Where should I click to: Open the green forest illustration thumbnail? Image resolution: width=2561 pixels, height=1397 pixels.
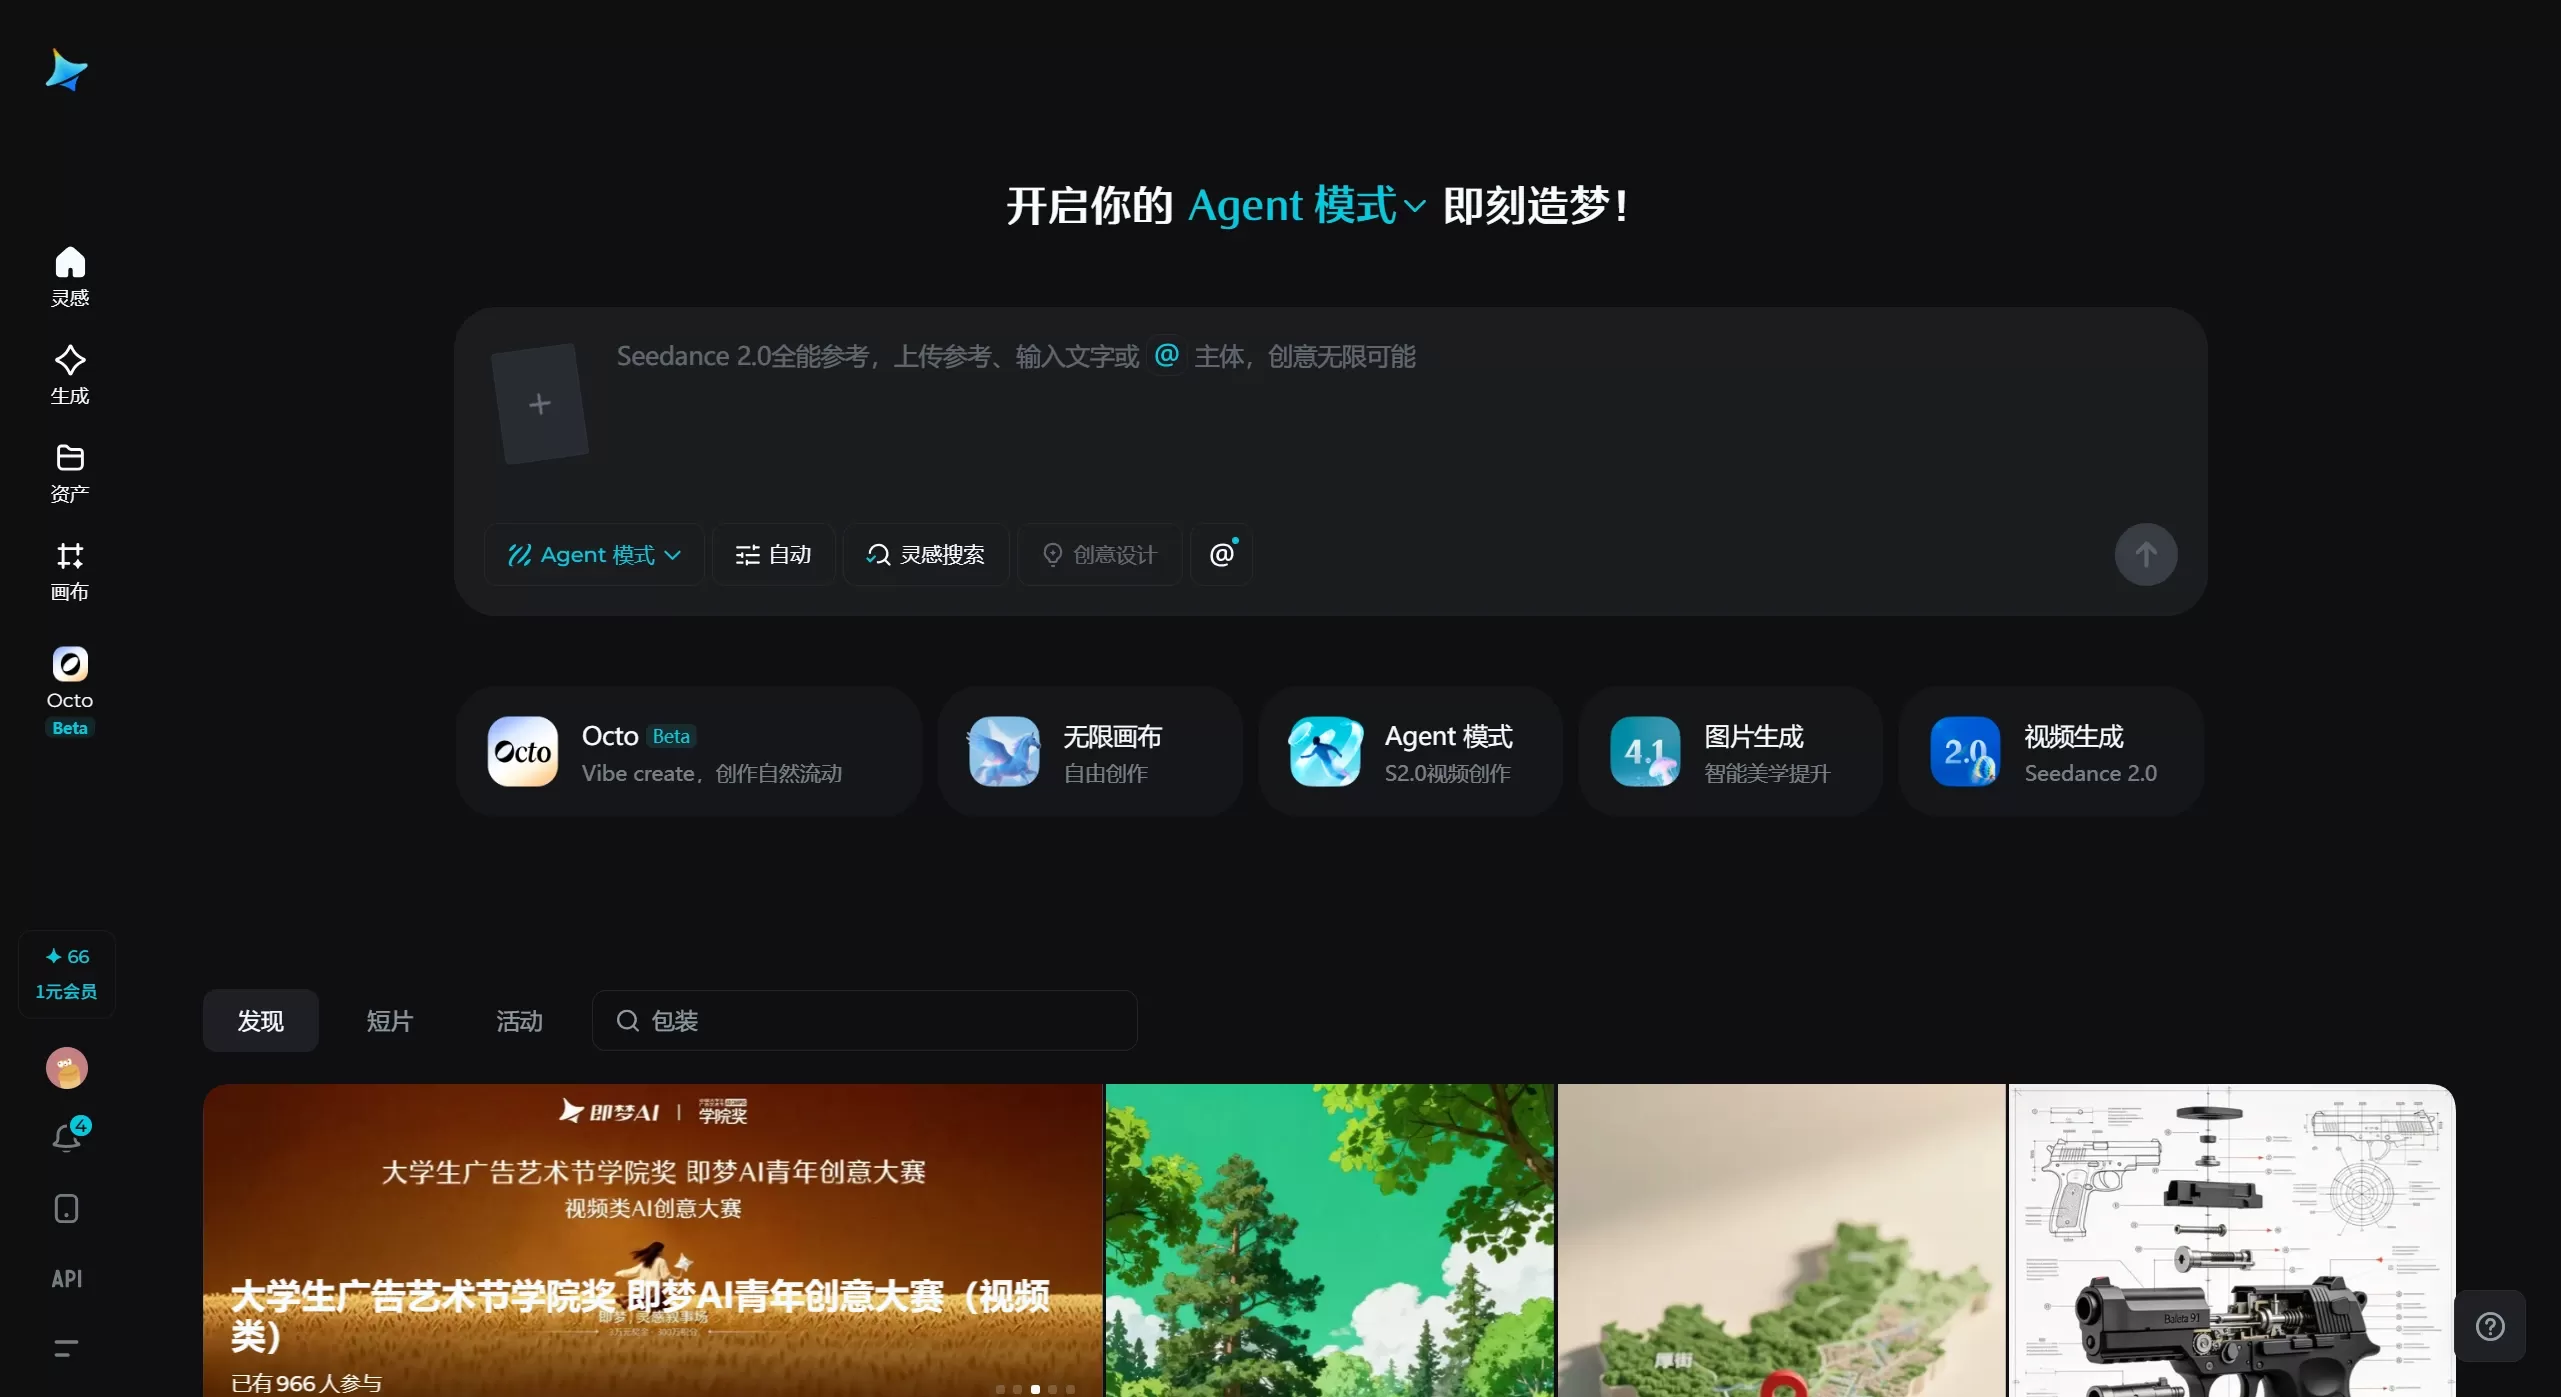(x=1331, y=1240)
